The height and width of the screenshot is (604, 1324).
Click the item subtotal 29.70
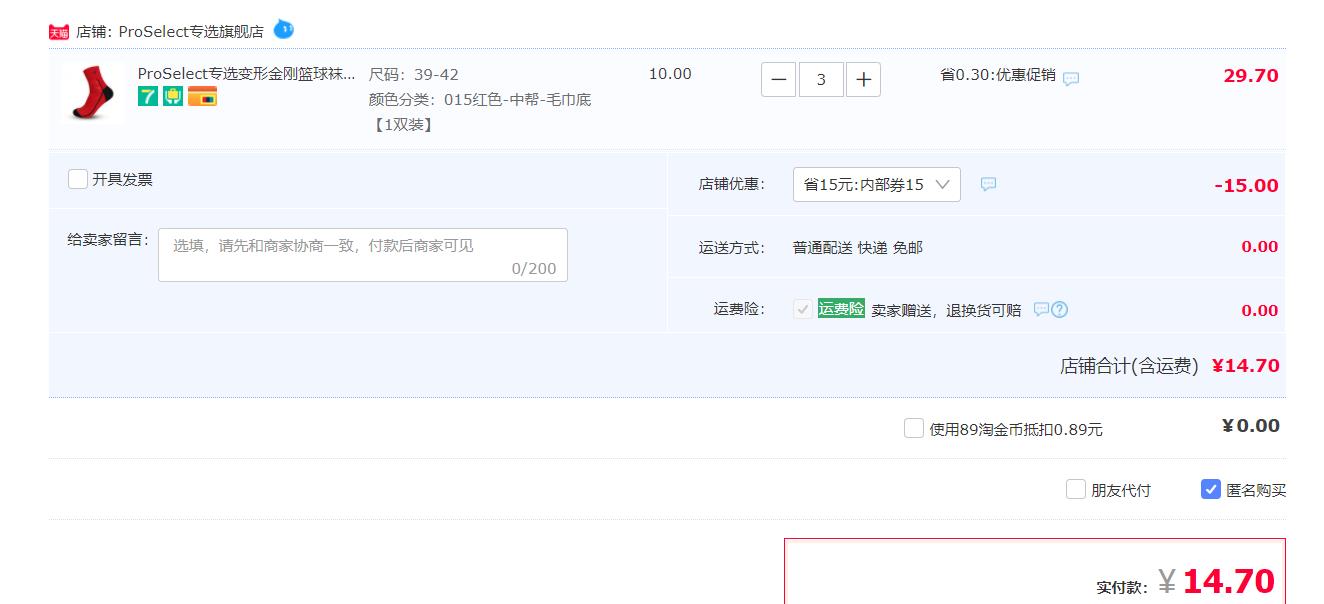click(1251, 76)
